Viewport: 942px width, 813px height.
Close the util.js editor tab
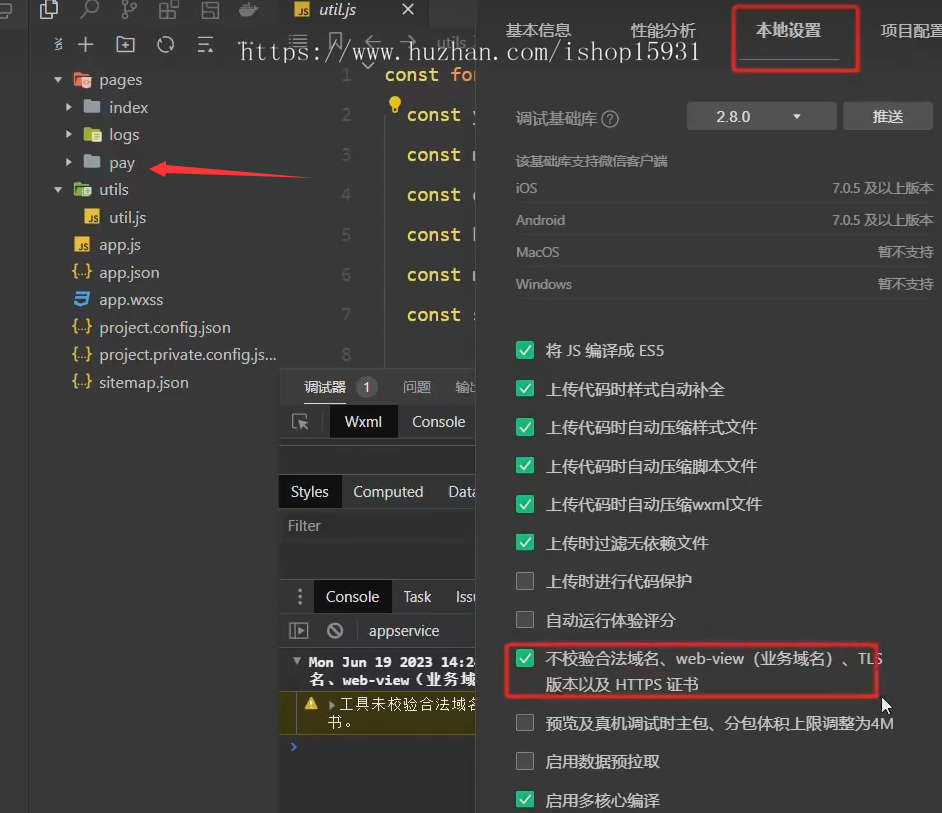[x=408, y=10]
